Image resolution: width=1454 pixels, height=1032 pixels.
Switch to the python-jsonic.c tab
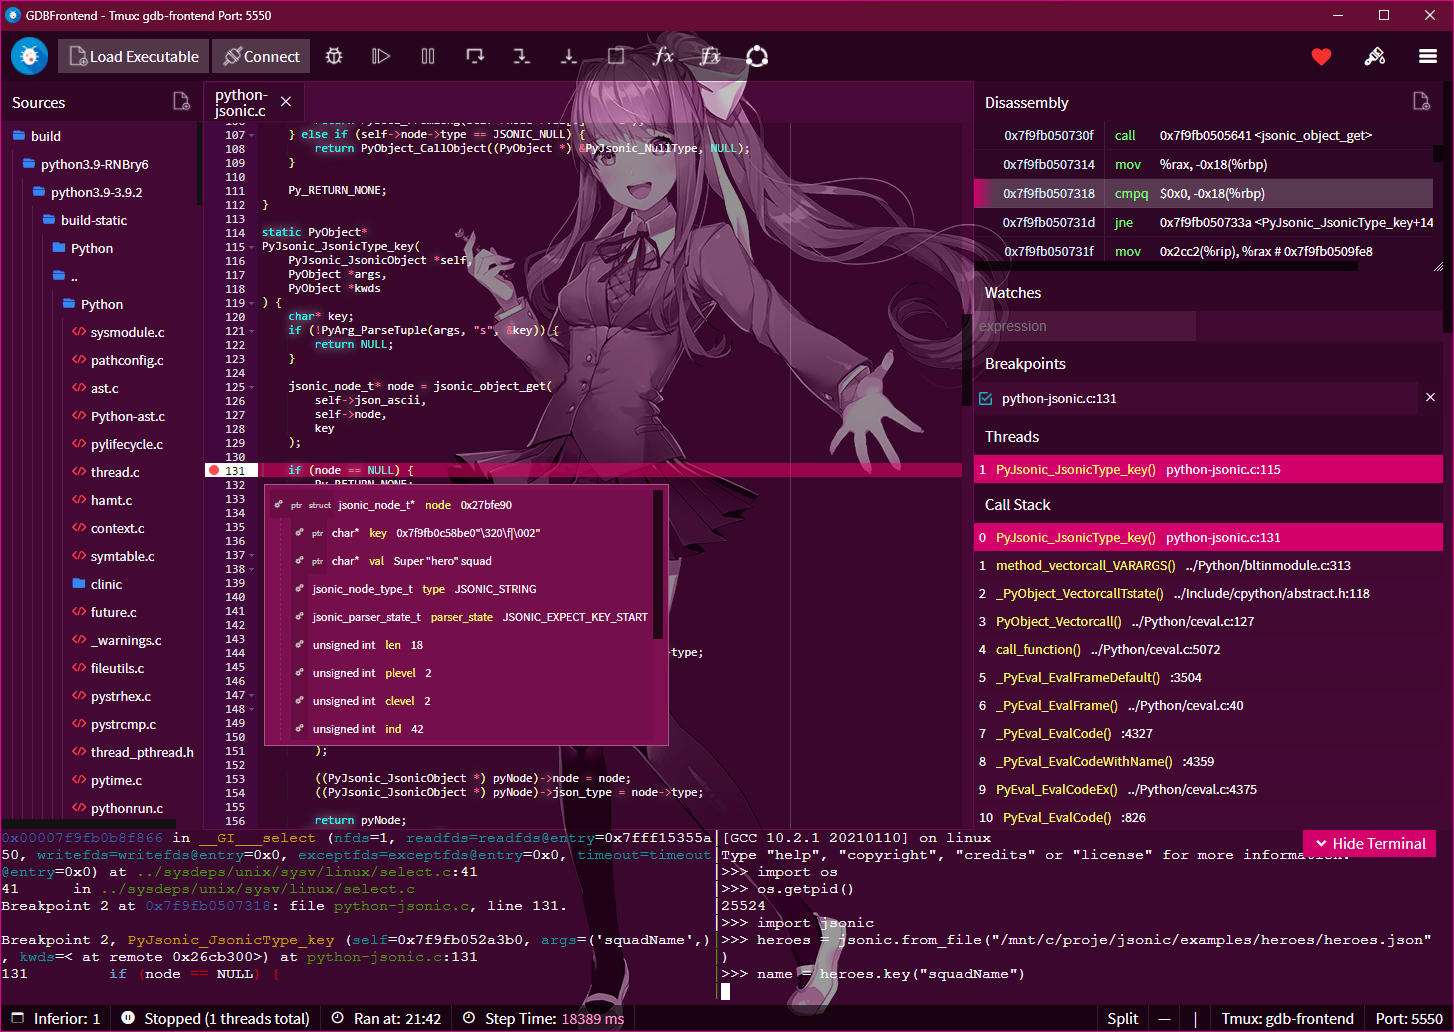pos(241,102)
